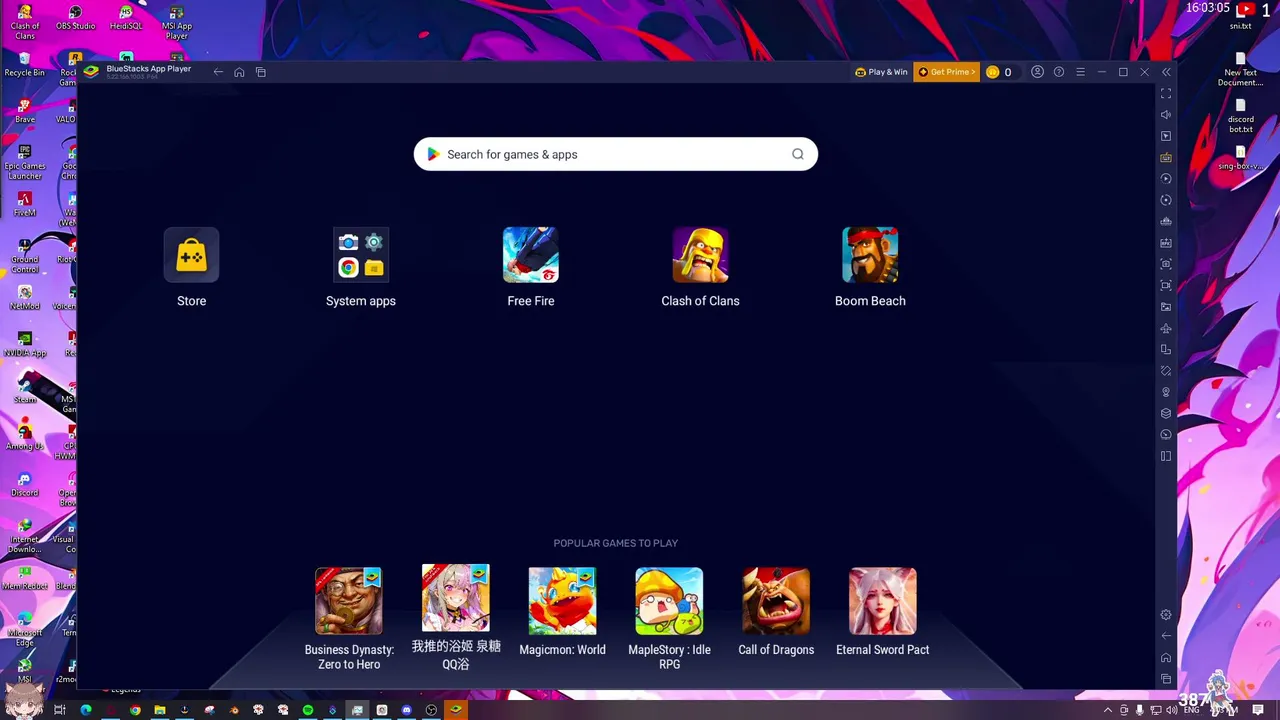1280x720 pixels.
Task: Open the System apps folder
Action: click(x=361, y=256)
